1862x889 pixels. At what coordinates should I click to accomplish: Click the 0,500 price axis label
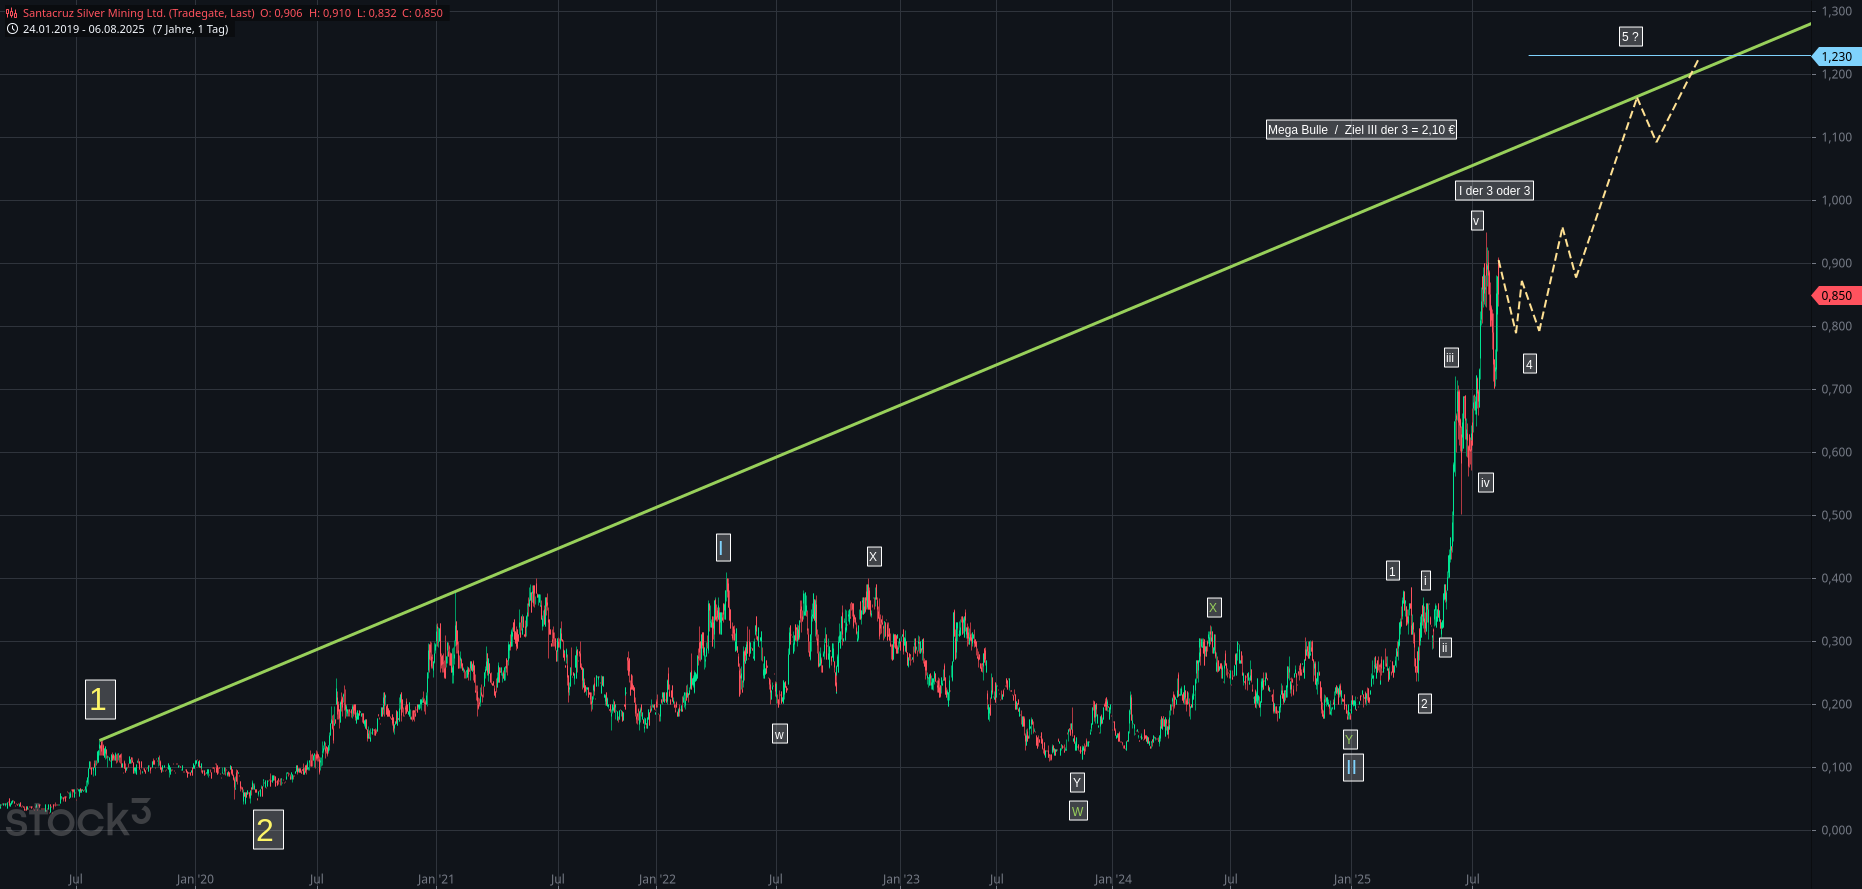click(x=1836, y=515)
